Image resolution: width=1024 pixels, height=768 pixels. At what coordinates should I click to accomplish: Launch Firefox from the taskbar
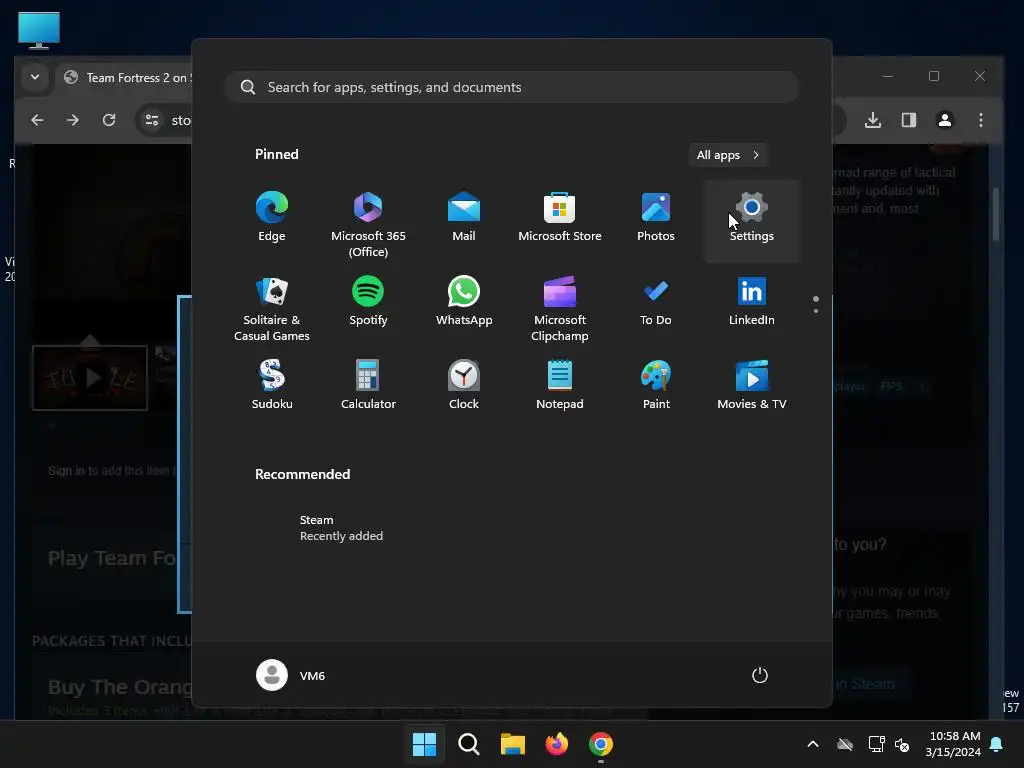pyautogui.click(x=556, y=744)
